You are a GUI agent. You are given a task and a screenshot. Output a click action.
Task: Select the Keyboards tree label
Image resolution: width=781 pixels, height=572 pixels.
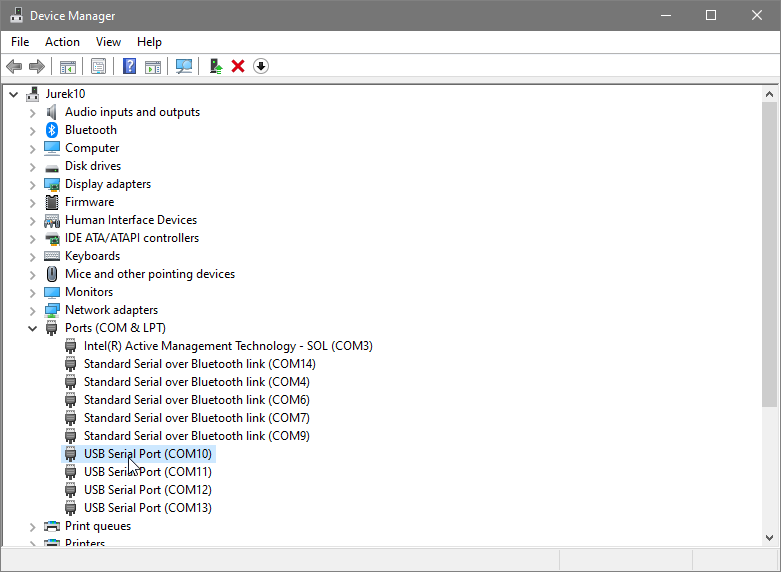[x=93, y=256]
